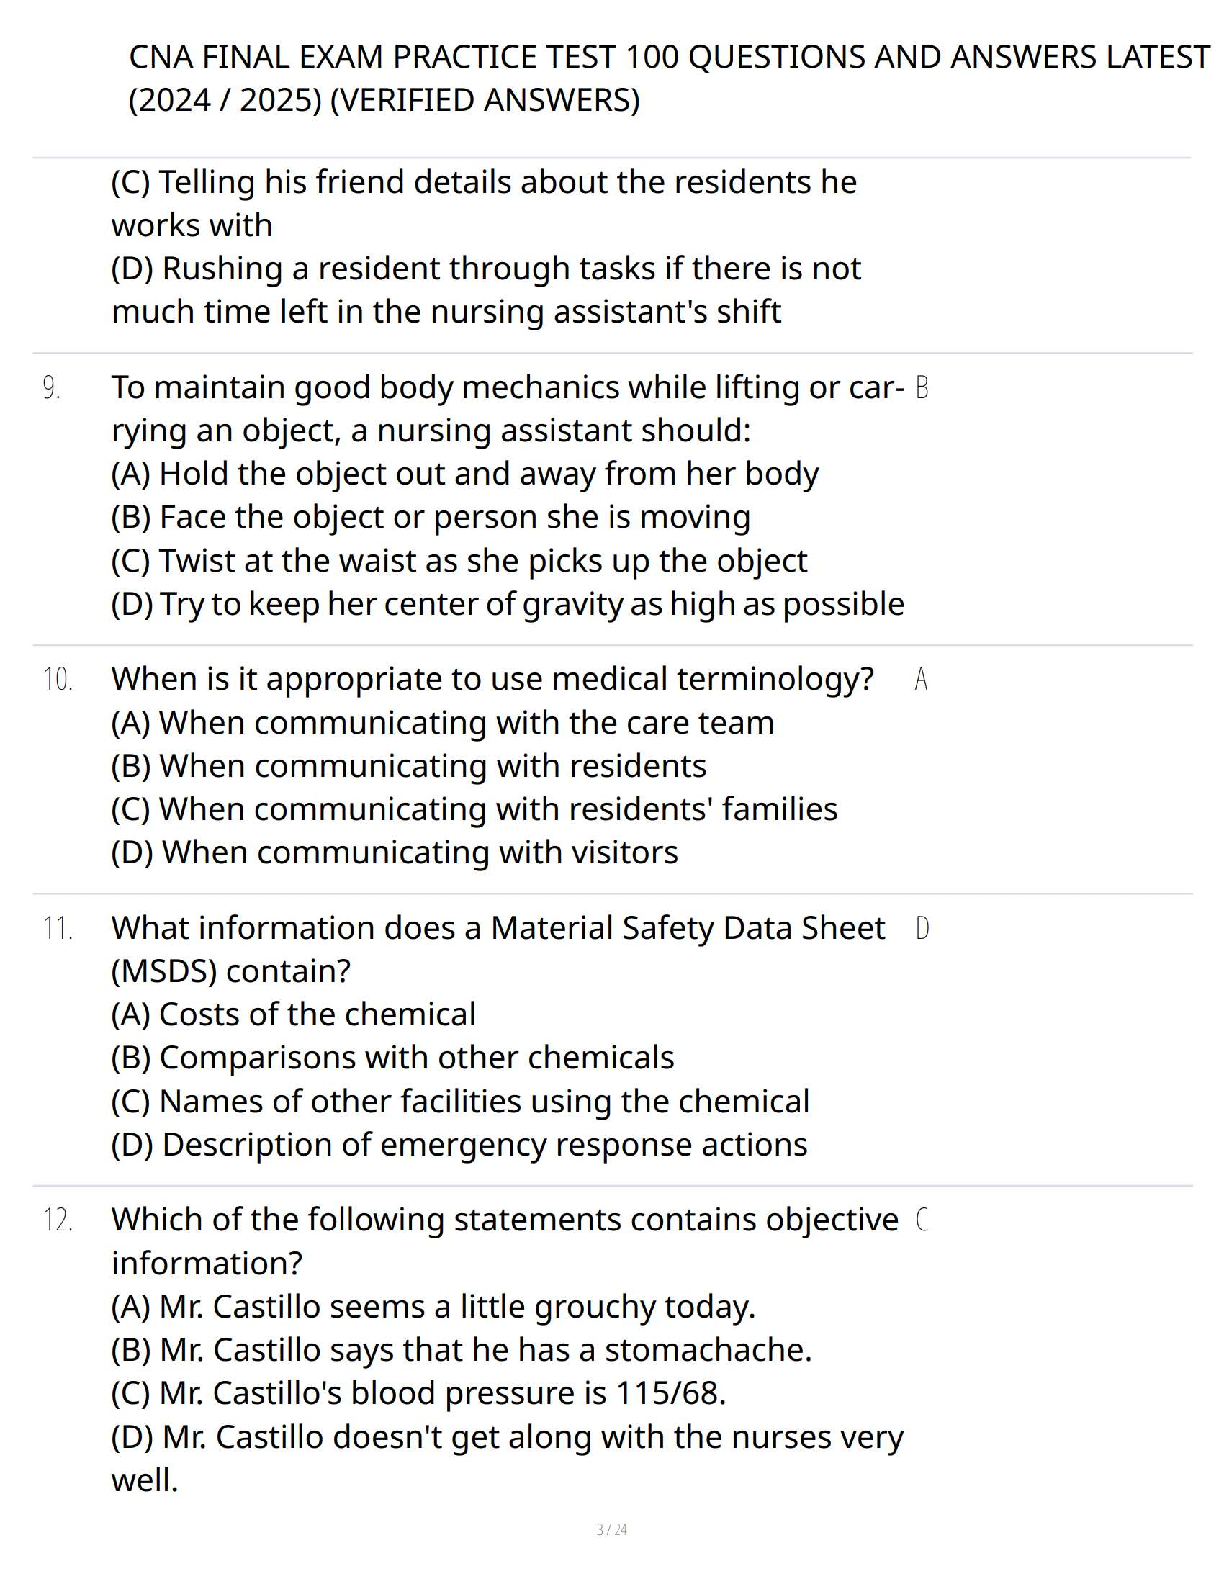Select option (B) Face the object or person
Screen dimensions: 1224x1584
point(430,517)
